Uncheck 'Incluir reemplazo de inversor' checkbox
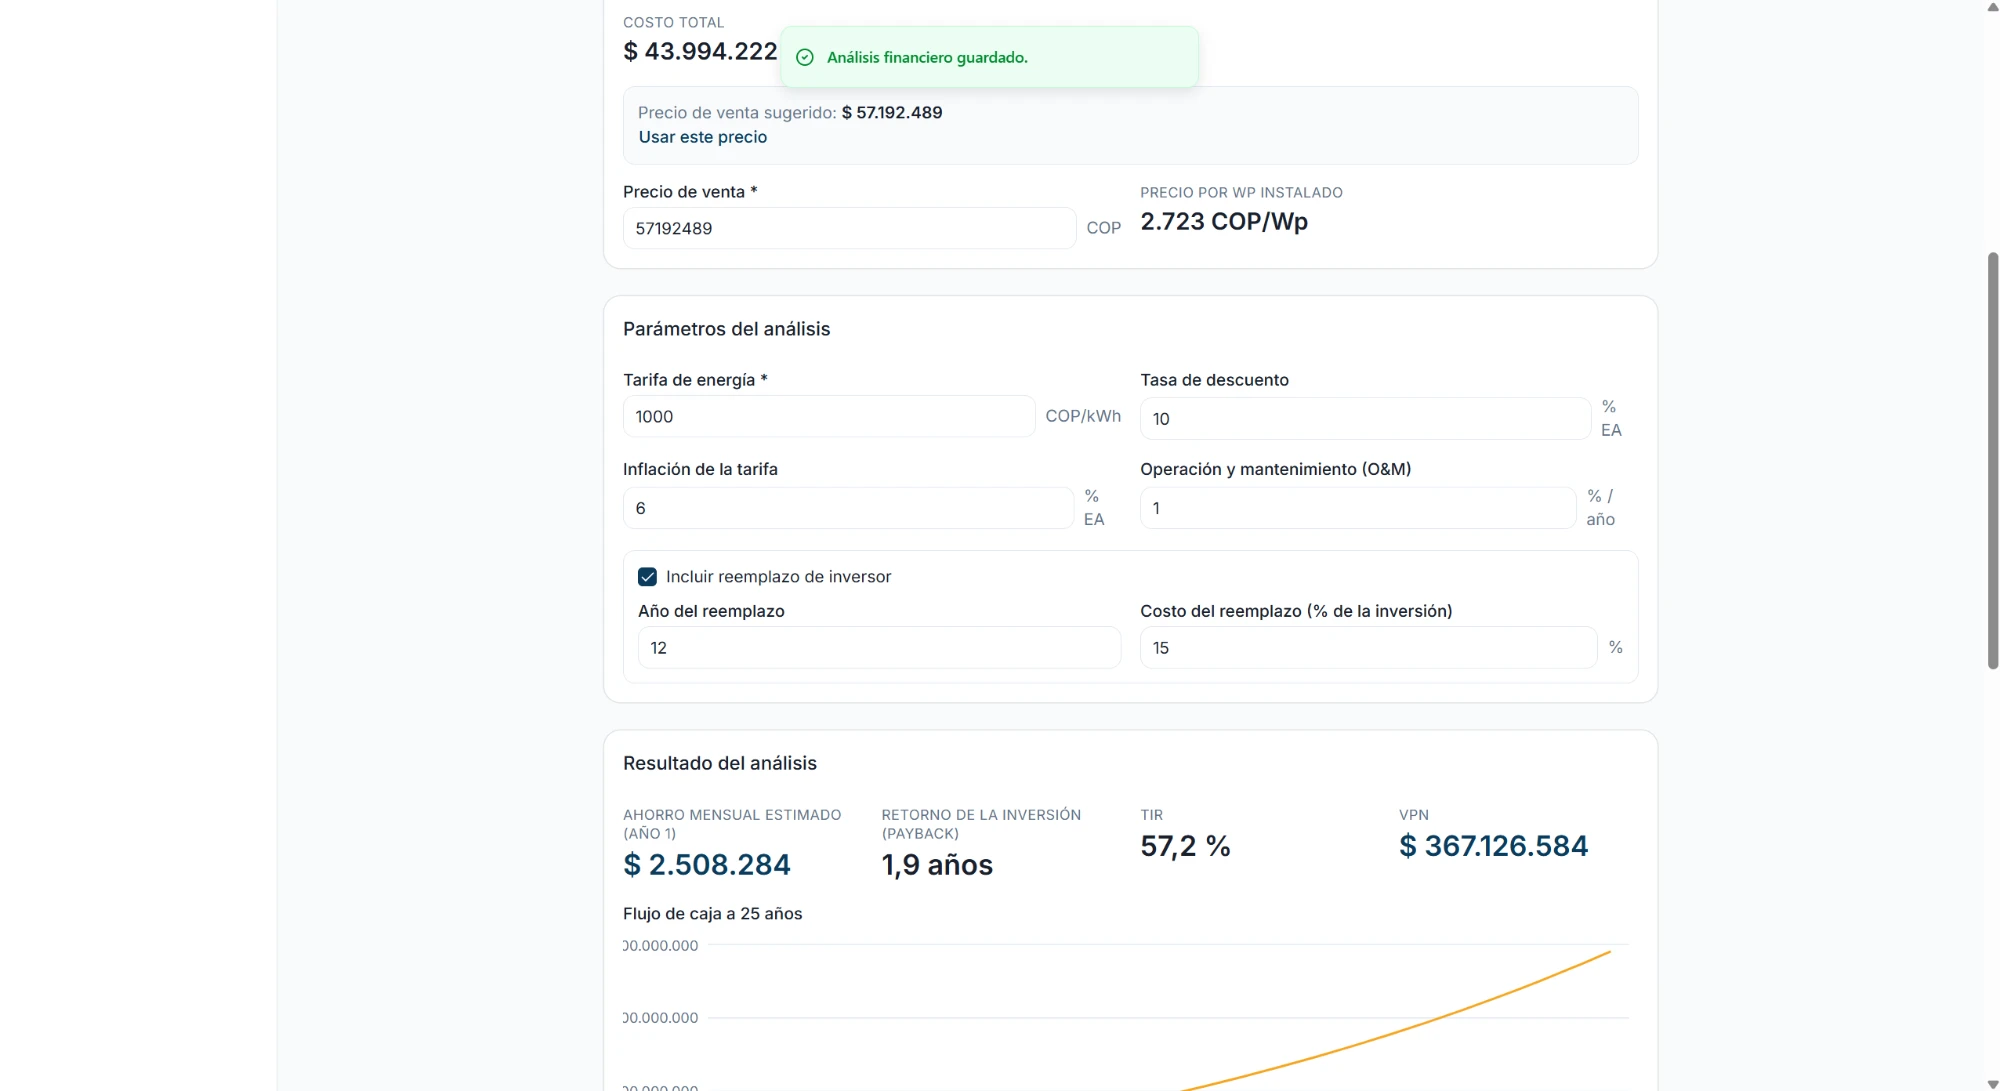 [647, 577]
